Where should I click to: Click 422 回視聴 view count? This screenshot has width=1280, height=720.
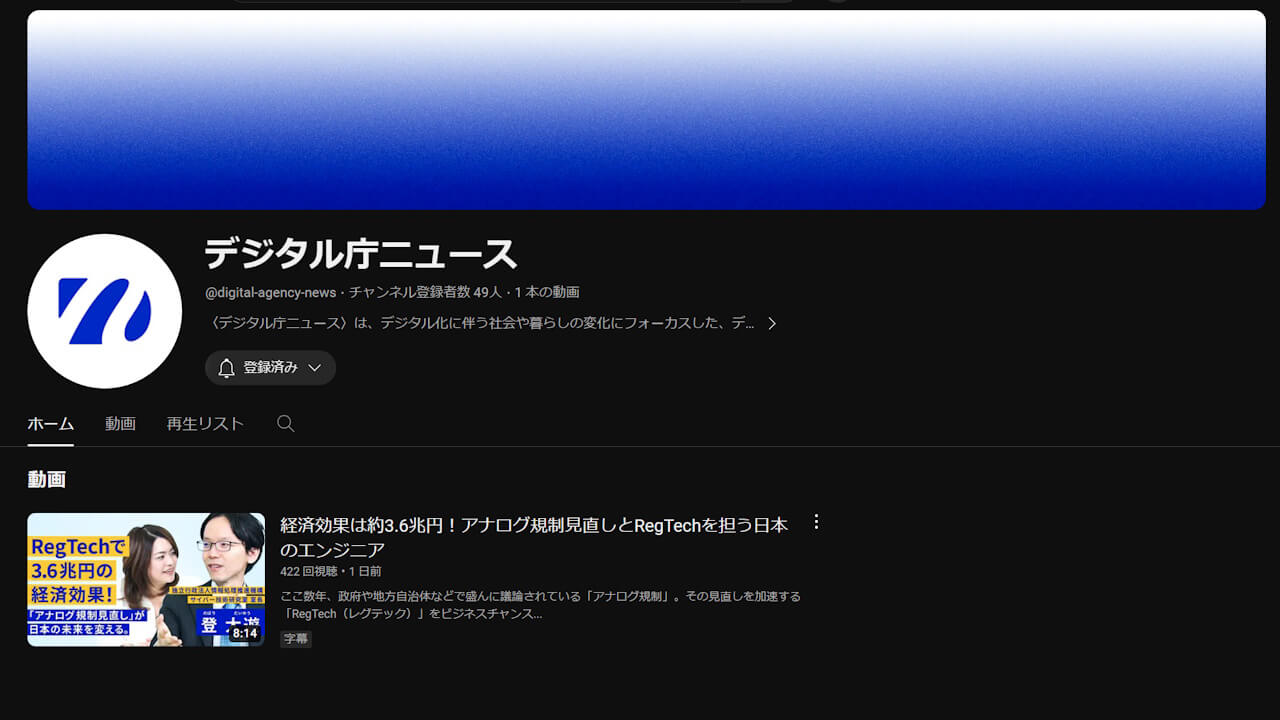(x=310, y=571)
